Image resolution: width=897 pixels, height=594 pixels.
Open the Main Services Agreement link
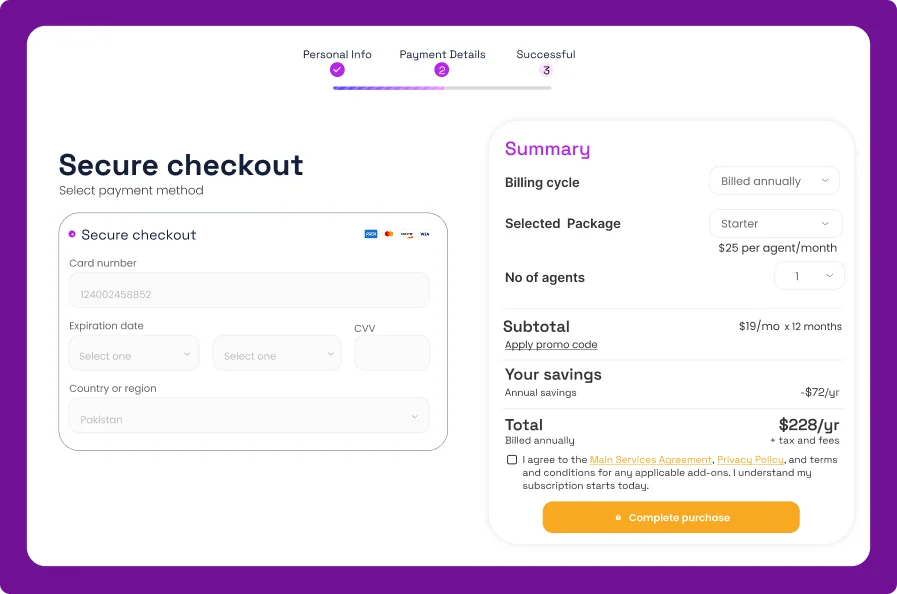tap(651, 460)
